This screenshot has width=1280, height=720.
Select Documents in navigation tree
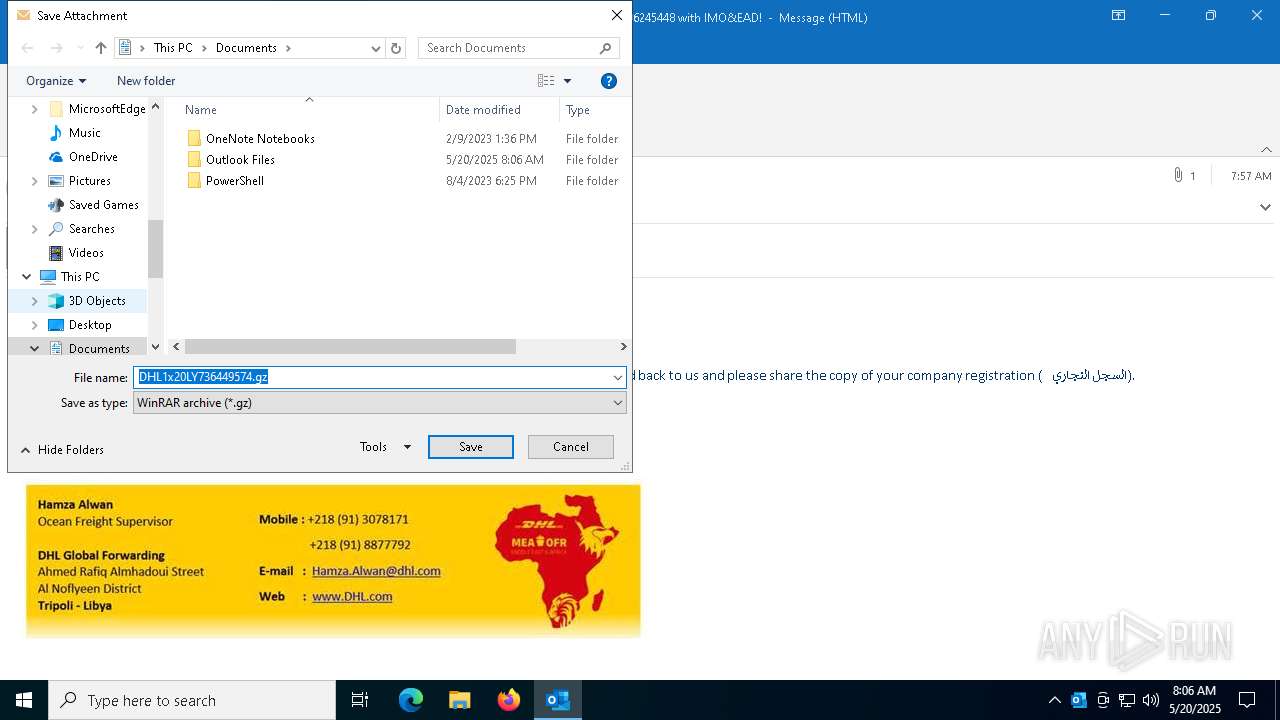89,348
